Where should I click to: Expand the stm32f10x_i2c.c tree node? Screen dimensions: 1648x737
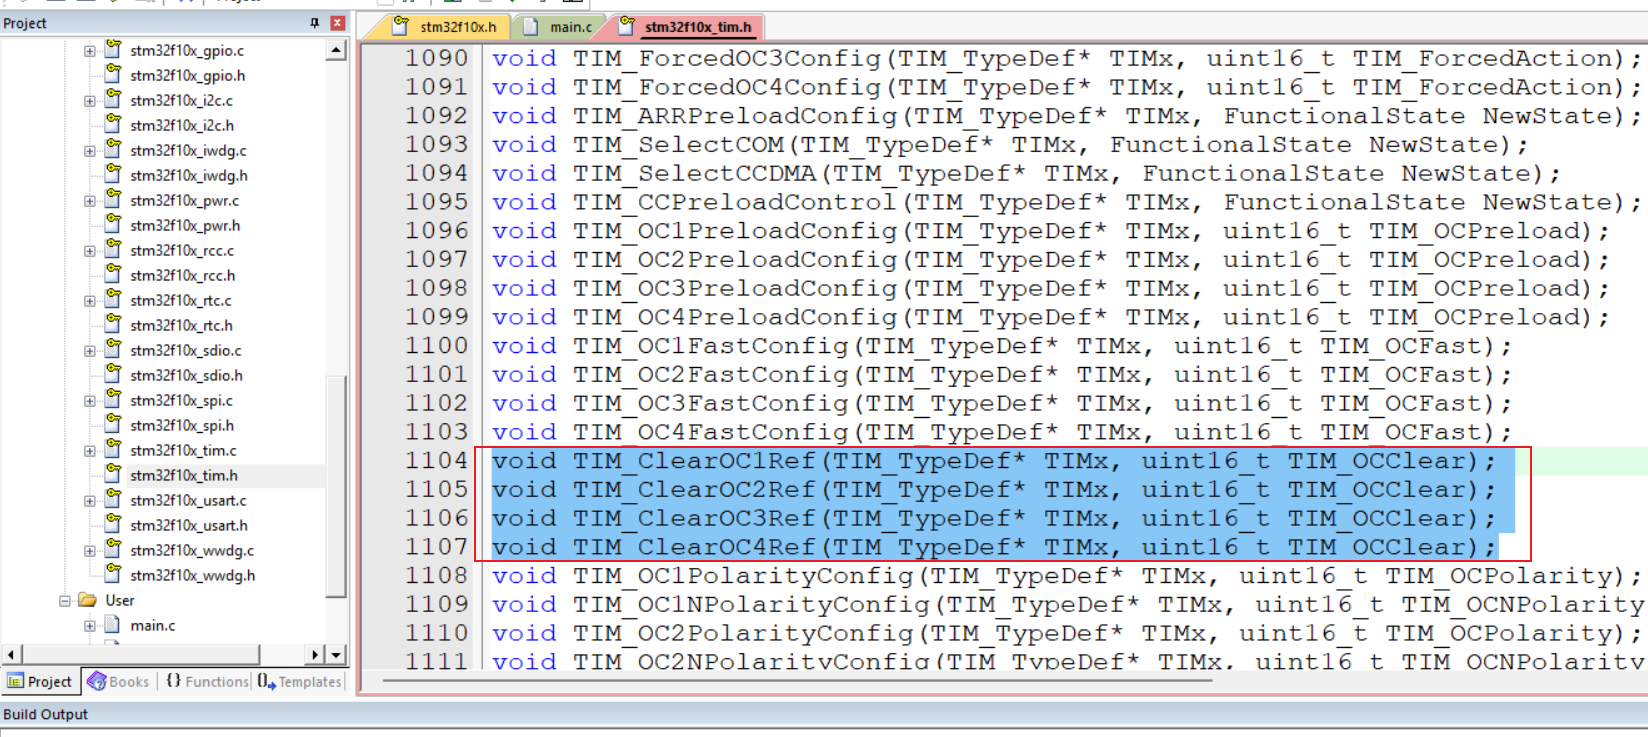(90, 101)
